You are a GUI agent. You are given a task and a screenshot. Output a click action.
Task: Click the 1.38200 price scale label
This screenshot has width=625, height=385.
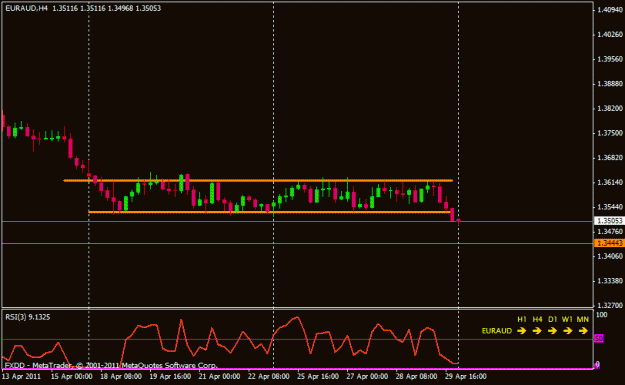pyautogui.click(x=610, y=108)
